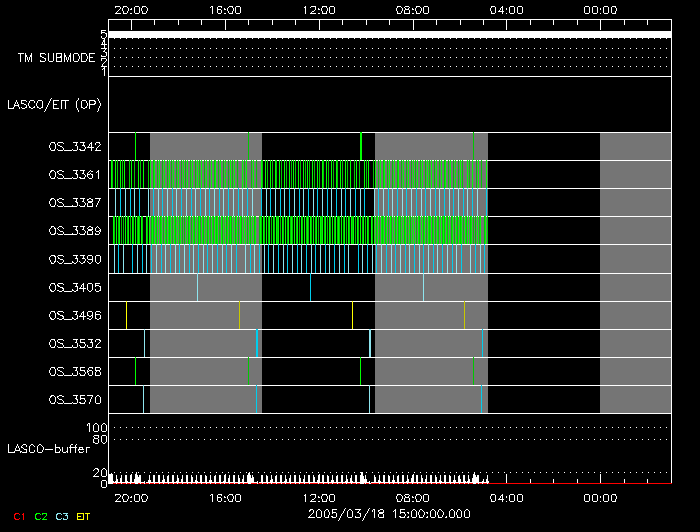Image resolution: width=700 pixels, height=532 pixels.
Task: Select the OS_3496 row label
Action: click(75, 316)
